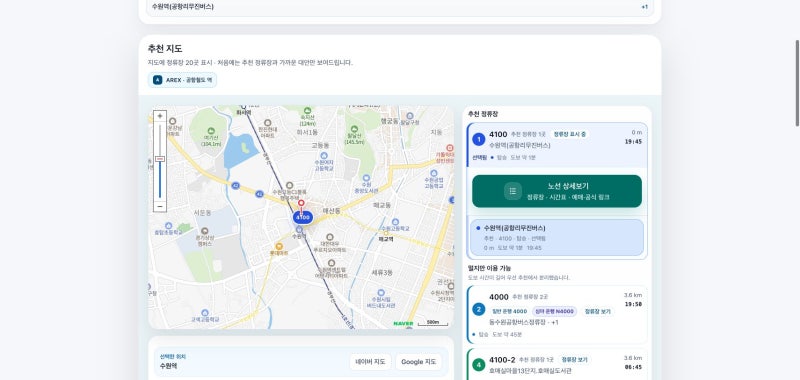Click the 06:45 time on 4100-2 card
Viewport: 800px width, 380px height.
[x=633, y=367]
